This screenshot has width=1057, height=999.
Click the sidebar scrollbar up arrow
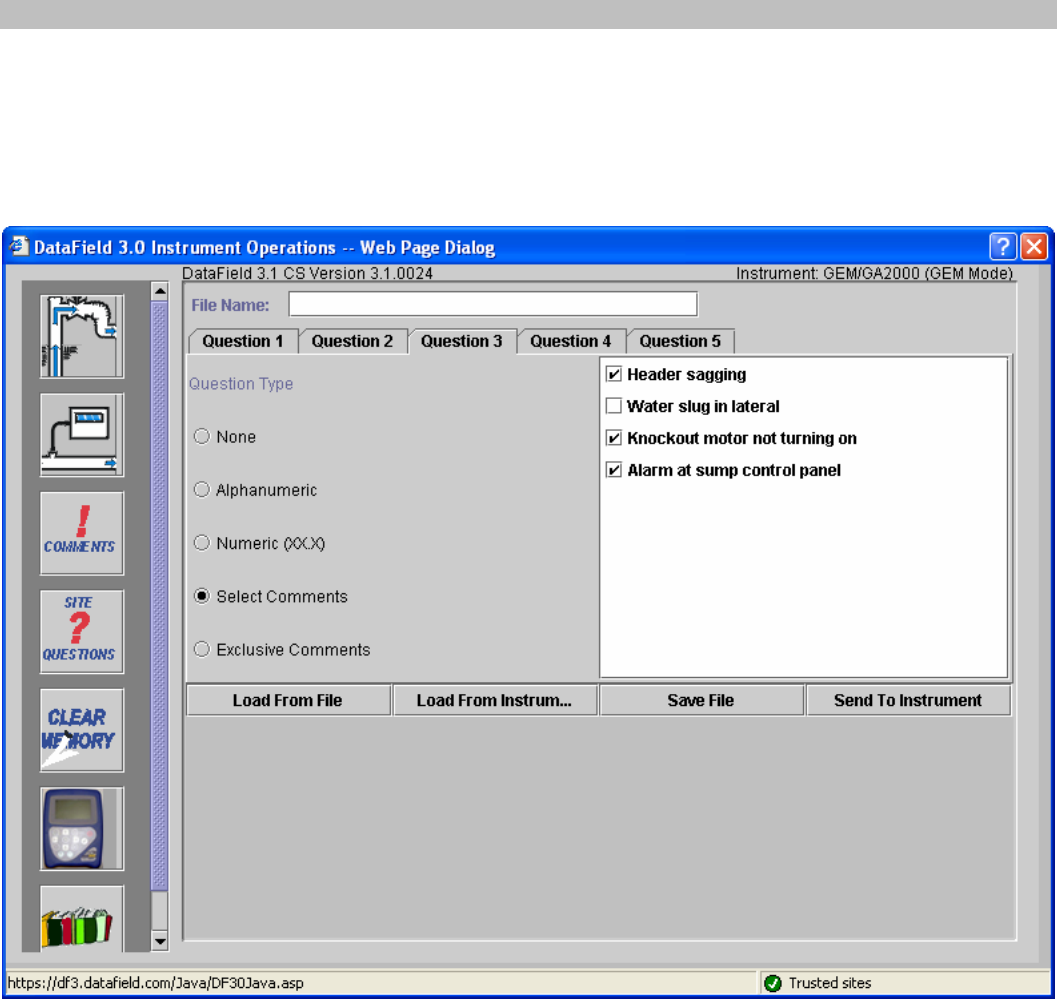click(160, 291)
